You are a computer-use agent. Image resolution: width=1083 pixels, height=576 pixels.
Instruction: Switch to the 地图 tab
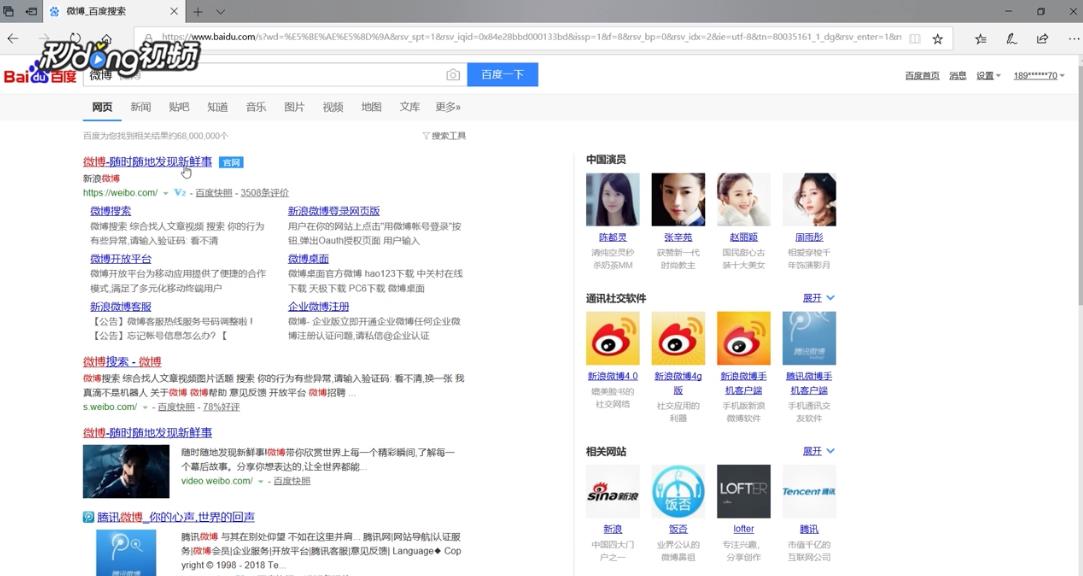pos(371,107)
